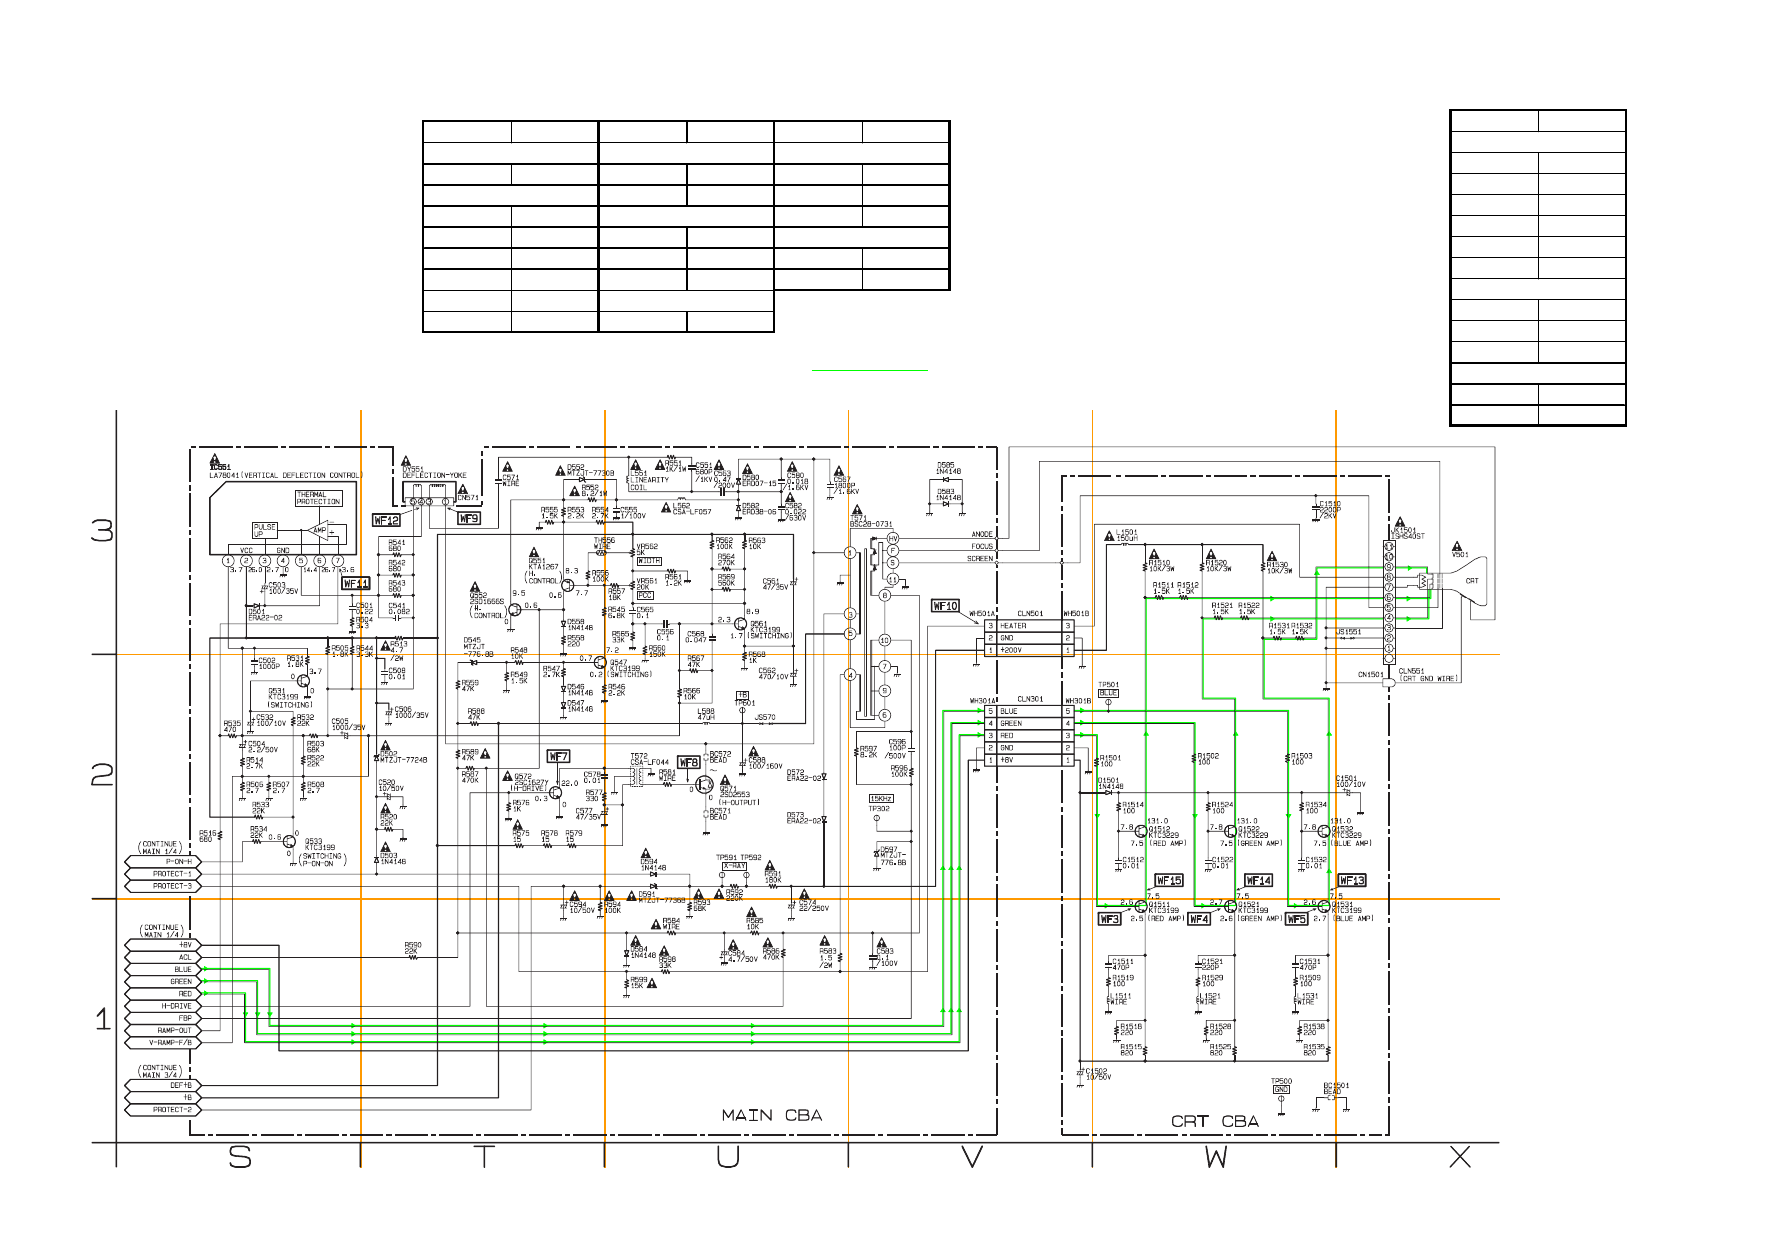Click the WF15 waveform marker box
This screenshot has height=1238, width=1768.
(x=1169, y=880)
